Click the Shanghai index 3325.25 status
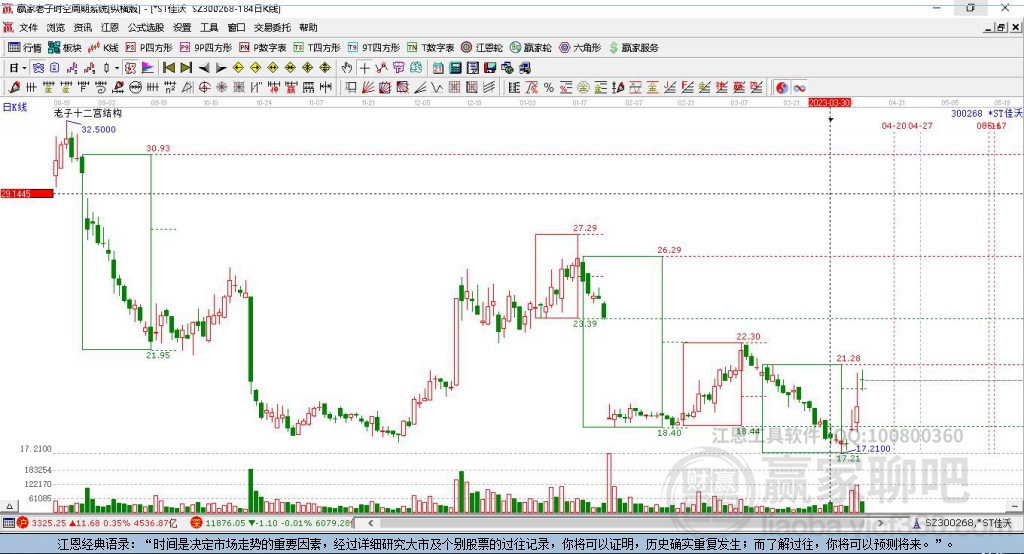The image size is (1024, 554). click(x=97, y=523)
